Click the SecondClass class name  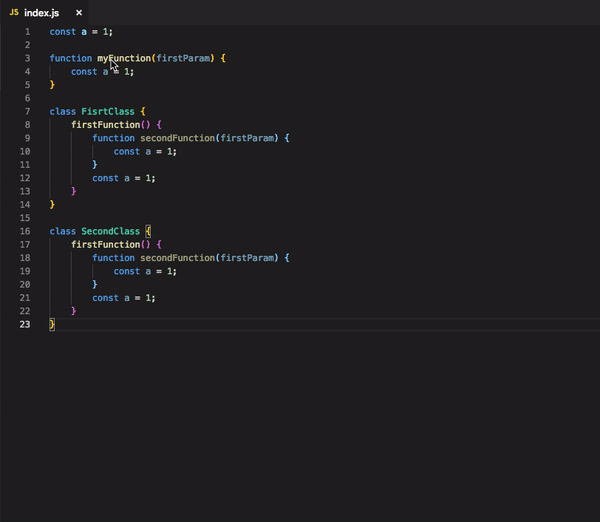[x=110, y=231]
